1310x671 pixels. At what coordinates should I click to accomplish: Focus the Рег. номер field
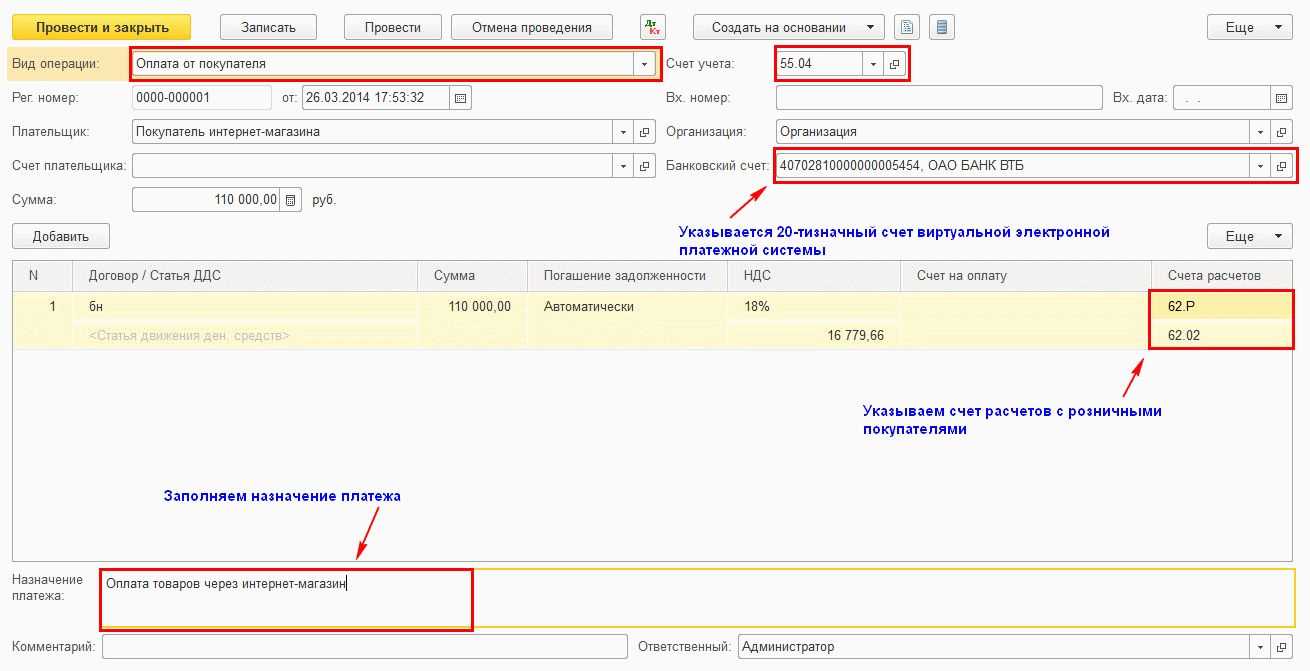(x=201, y=98)
